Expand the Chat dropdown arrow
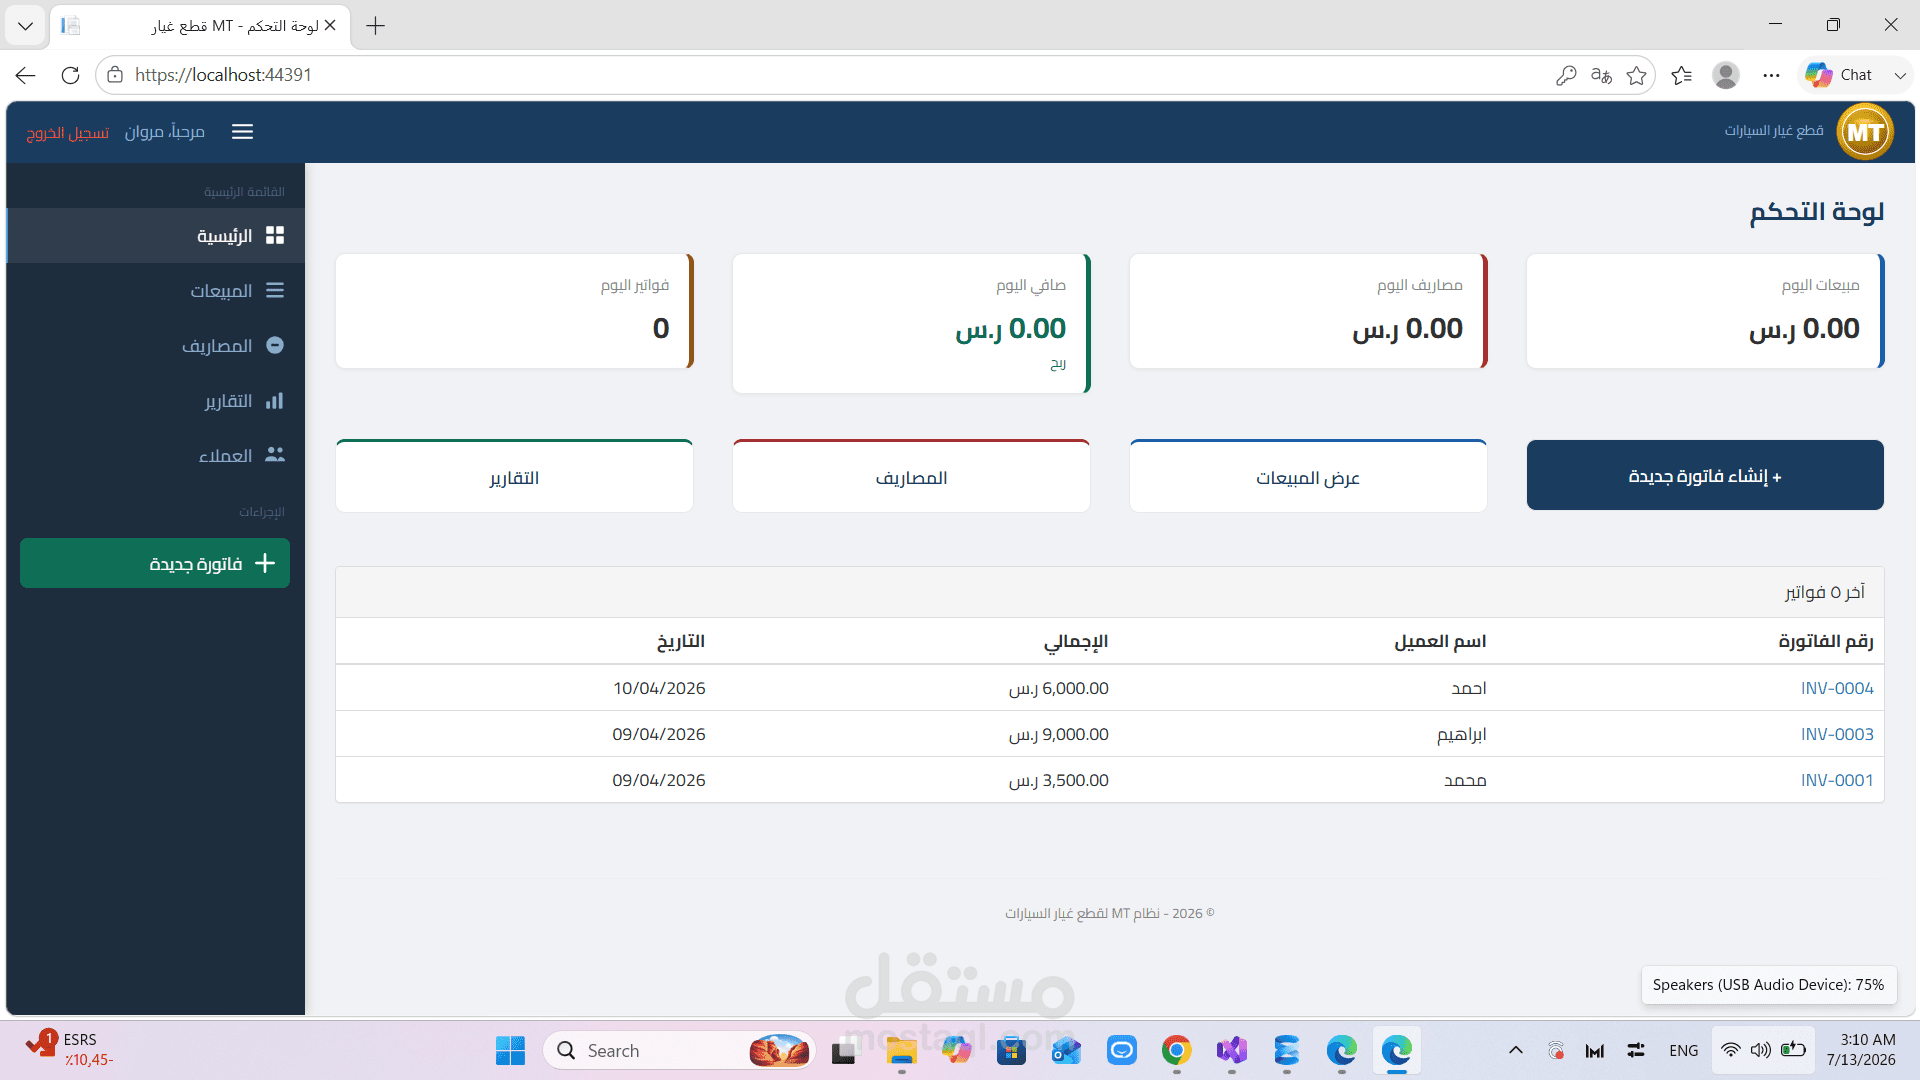This screenshot has height=1080, width=1920. pyautogui.click(x=1900, y=75)
